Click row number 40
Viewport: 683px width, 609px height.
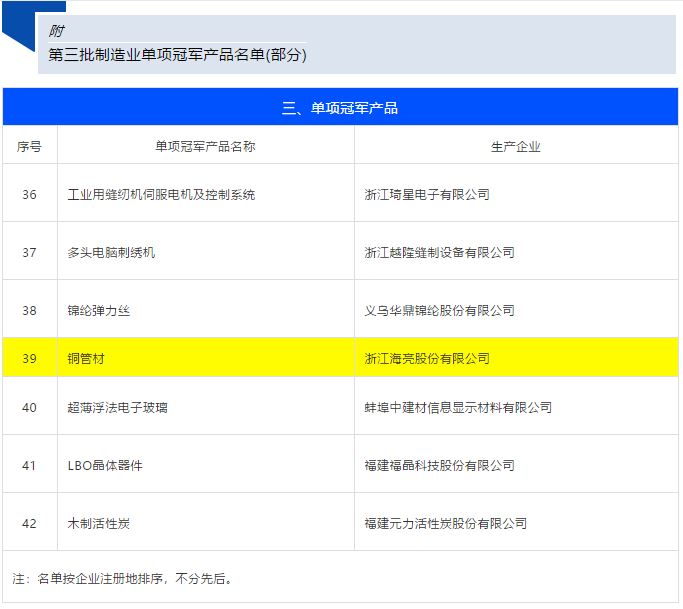click(x=29, y=407)
